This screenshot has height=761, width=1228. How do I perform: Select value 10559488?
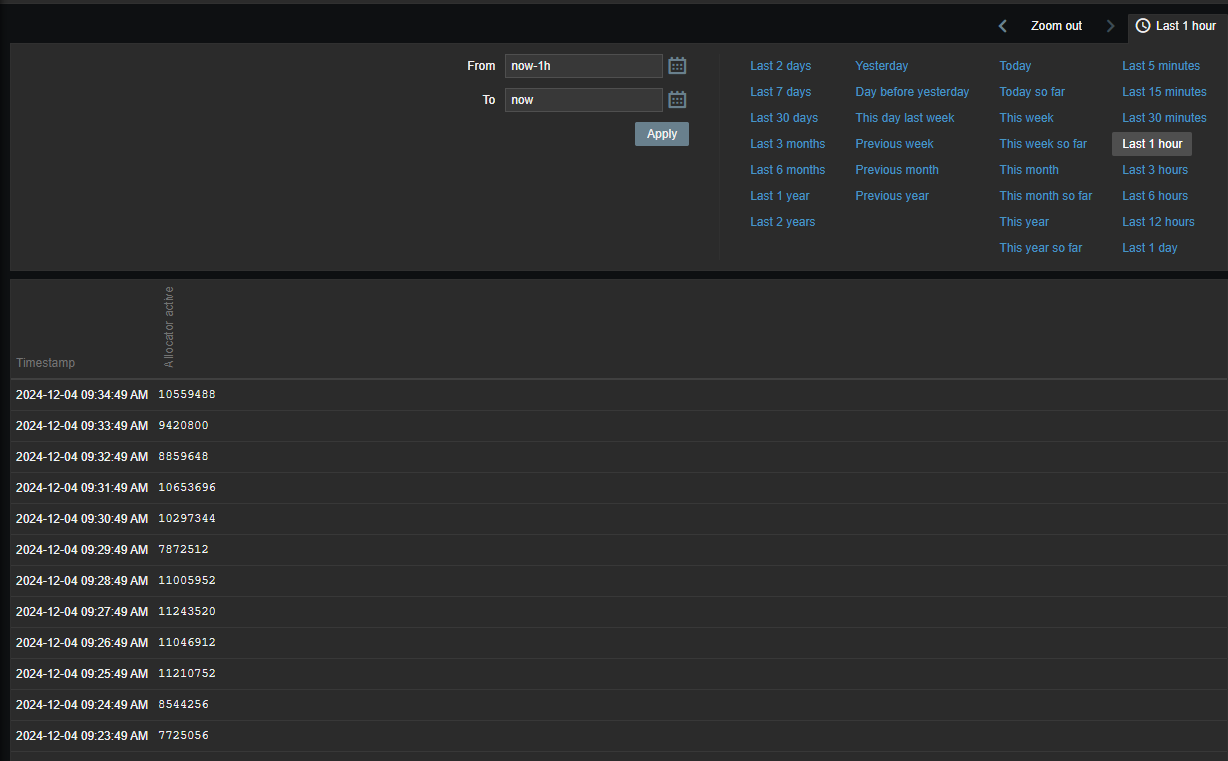point(187,395)
